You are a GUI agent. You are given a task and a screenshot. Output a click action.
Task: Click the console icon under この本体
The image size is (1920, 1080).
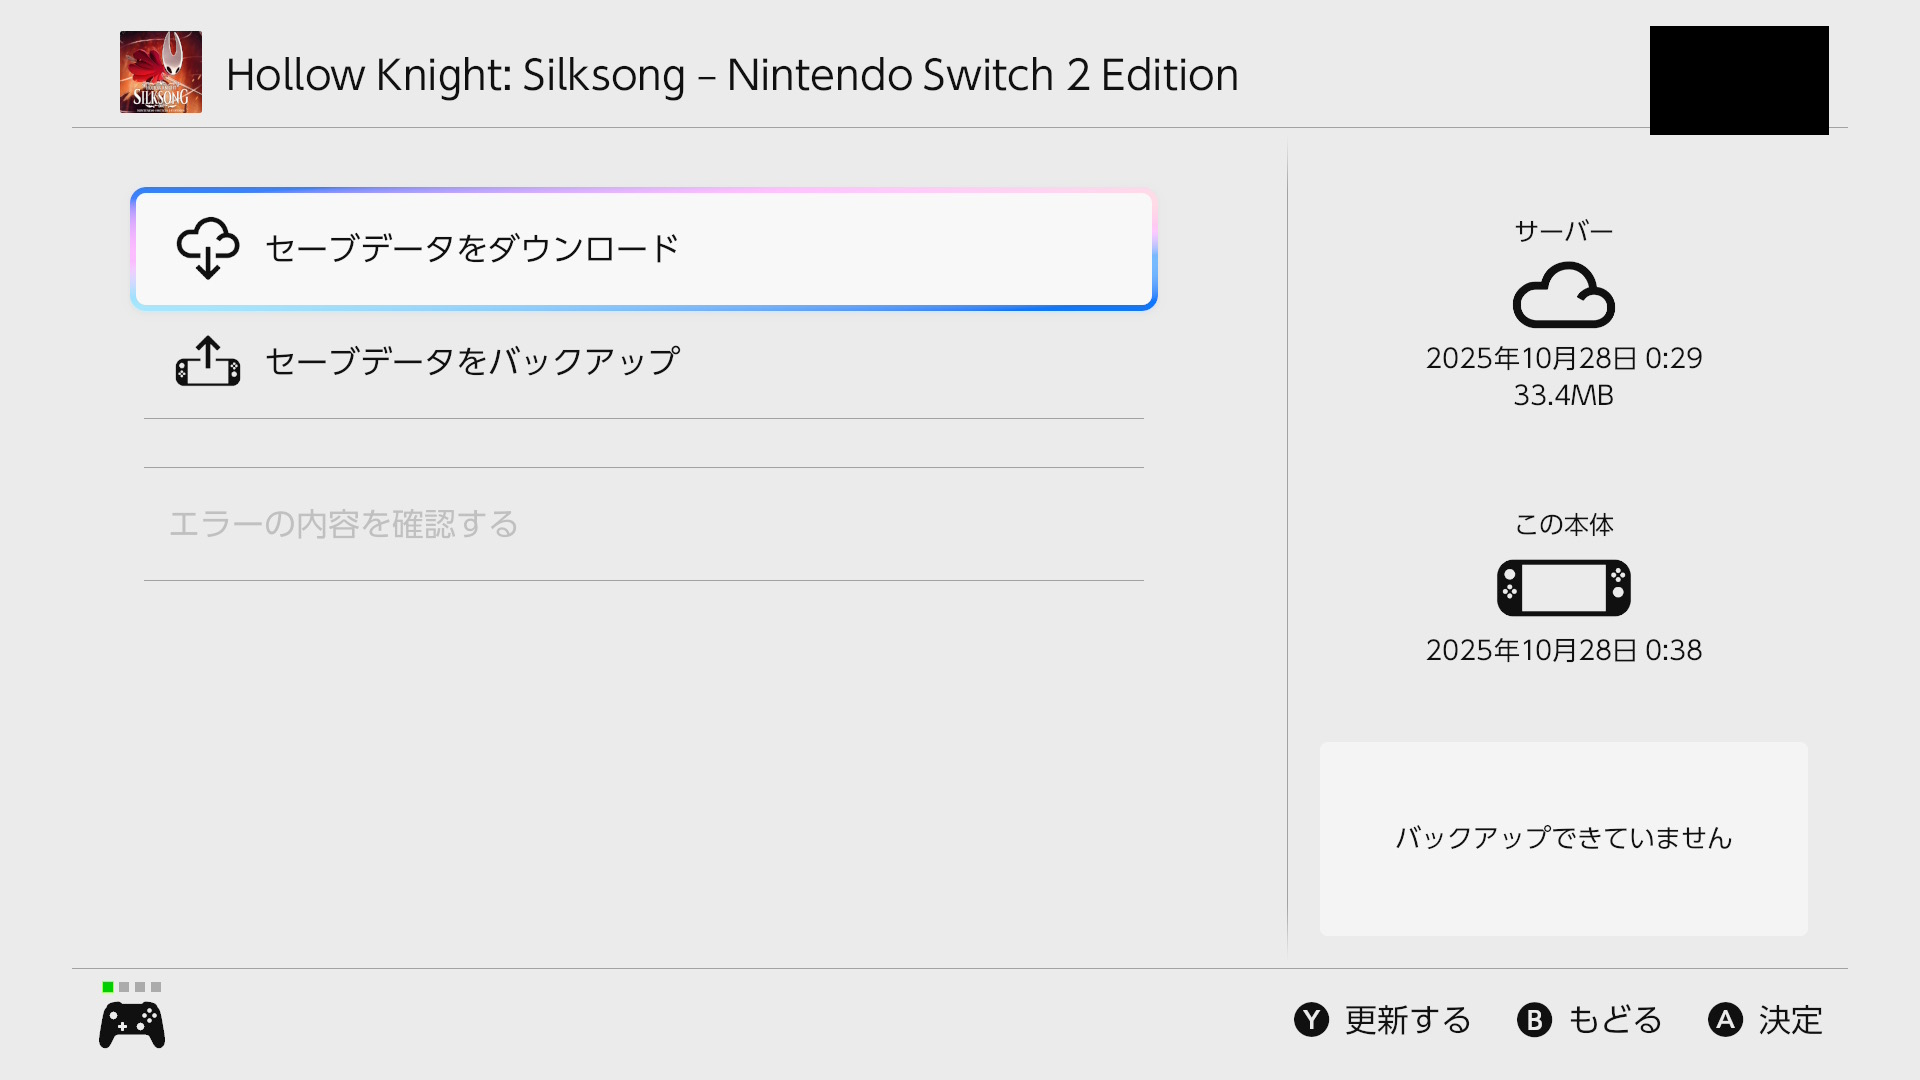coord(1563,587)
